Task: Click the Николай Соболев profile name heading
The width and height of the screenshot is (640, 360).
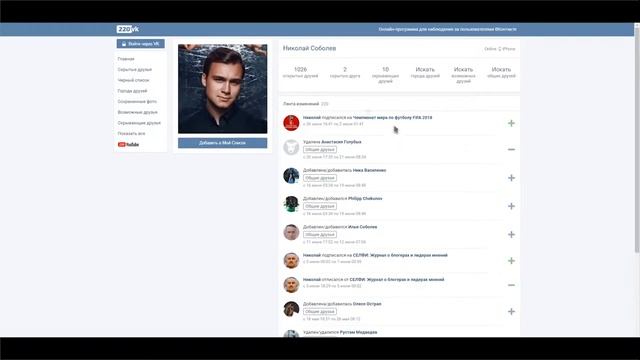Action: [x=309, y=48]
